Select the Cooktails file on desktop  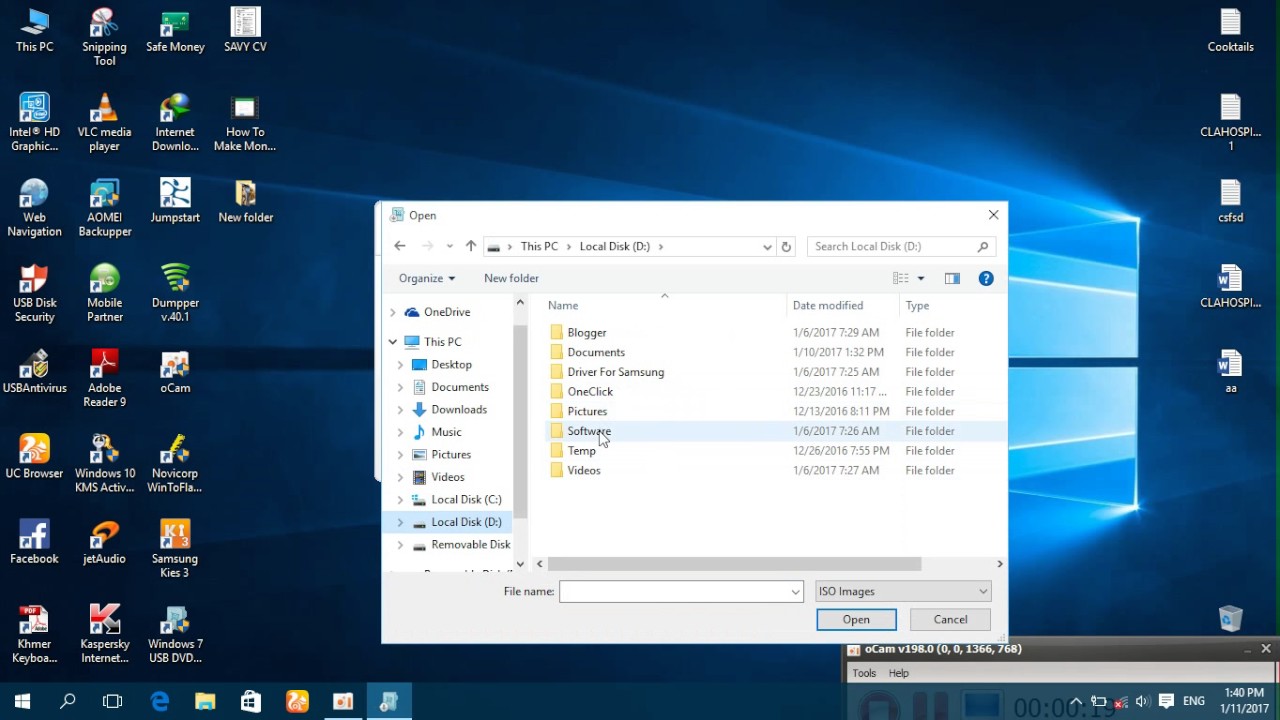coord(1230,30)
